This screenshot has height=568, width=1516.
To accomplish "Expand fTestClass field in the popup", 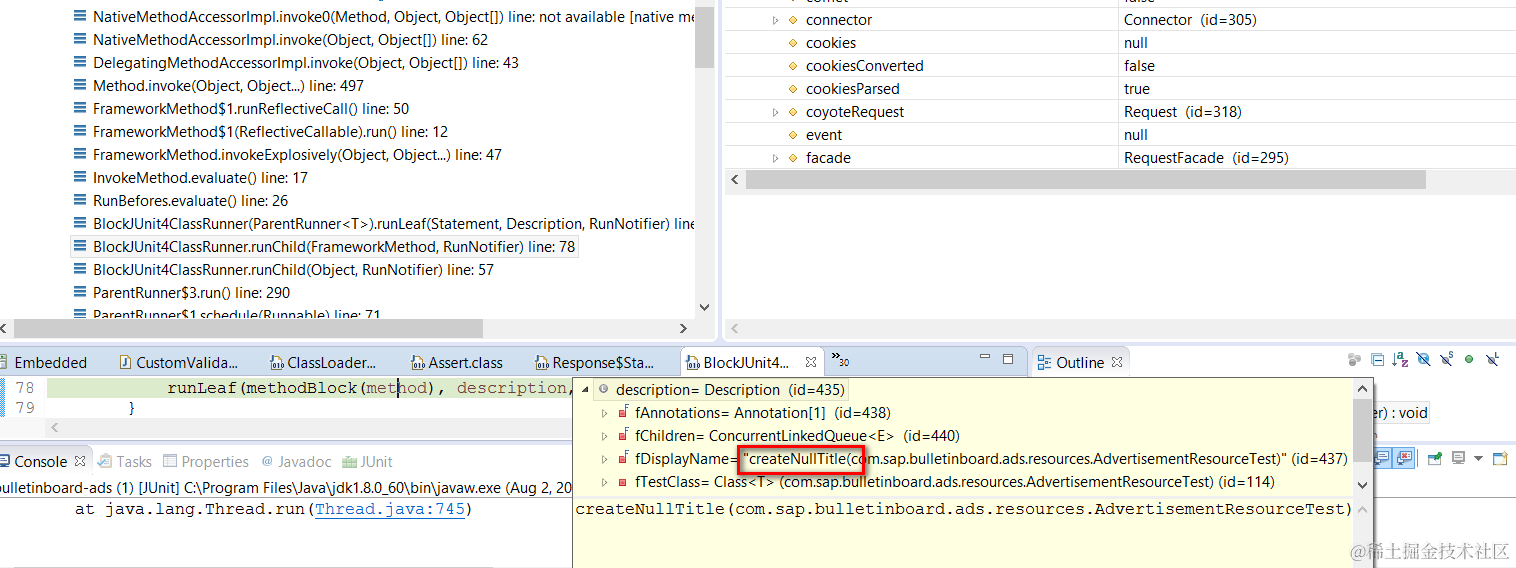I will coord(604,482).
